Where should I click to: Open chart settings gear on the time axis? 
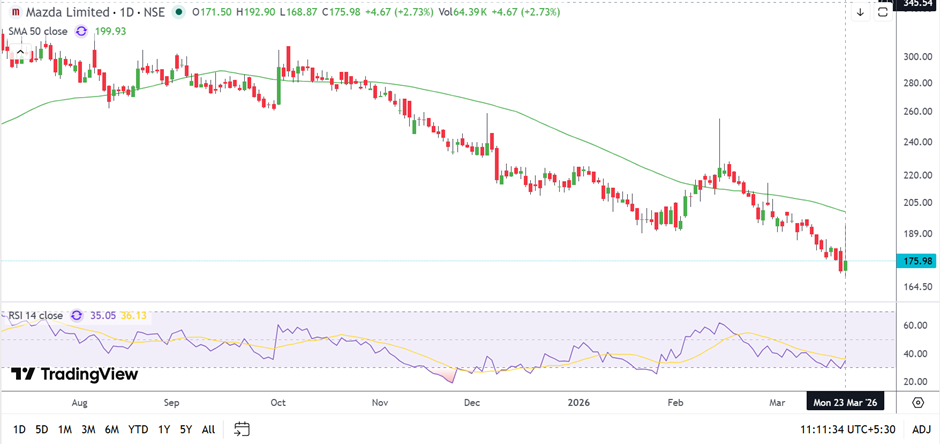point(918,402)
